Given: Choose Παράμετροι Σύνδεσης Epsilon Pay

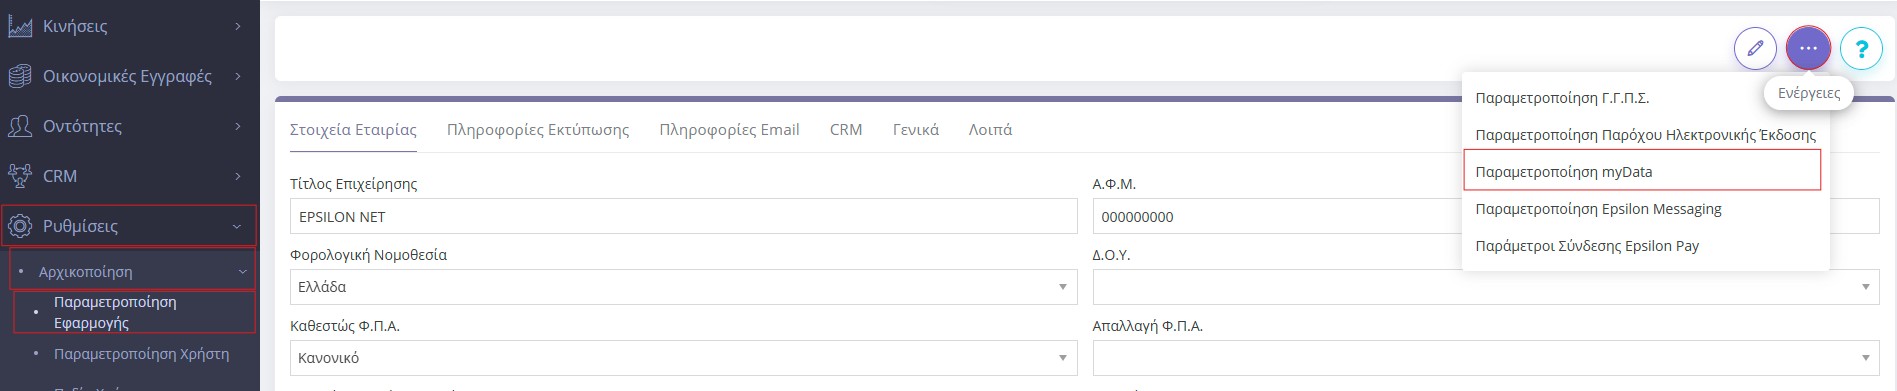Looking at the screenshot, I should 1587,246.
